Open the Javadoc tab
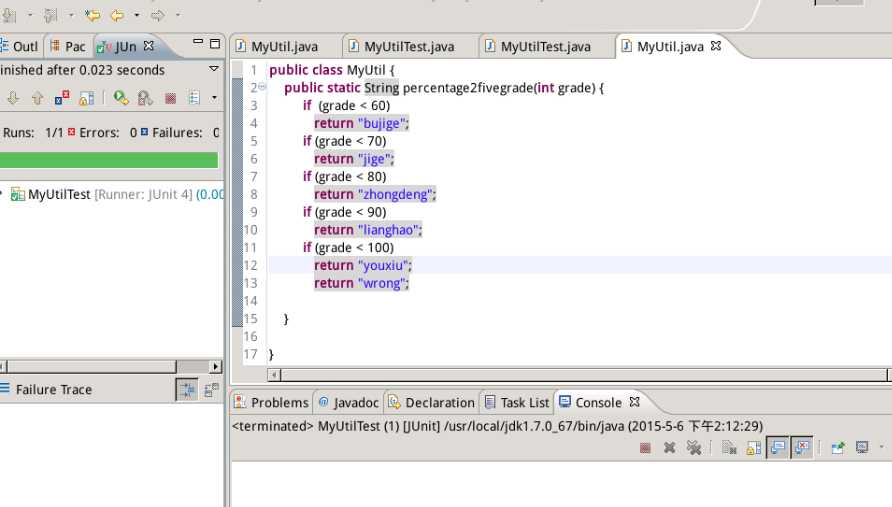The width and height of the screenshot is (892, 507). coord(348,402)
